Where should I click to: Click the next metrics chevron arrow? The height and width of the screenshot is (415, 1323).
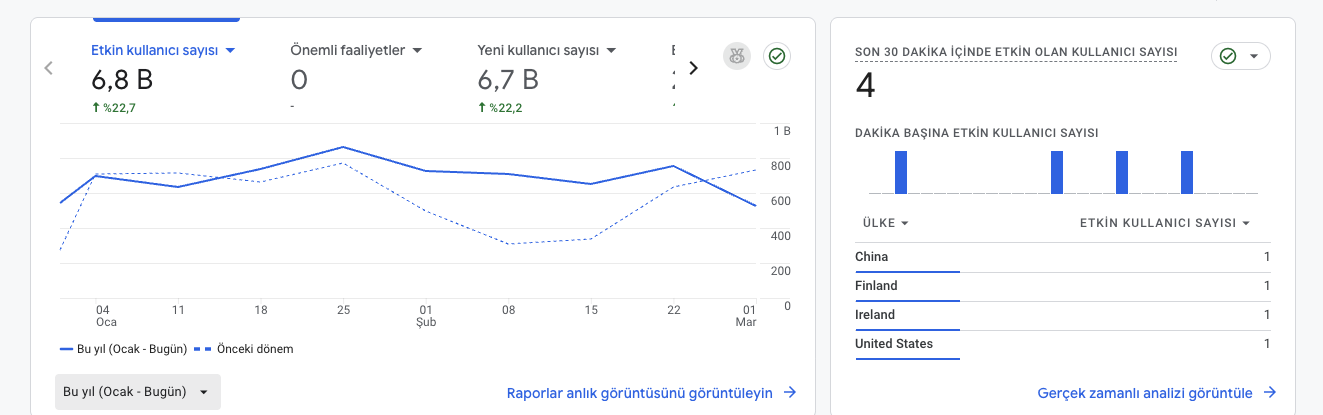click(x=694, y=68)
